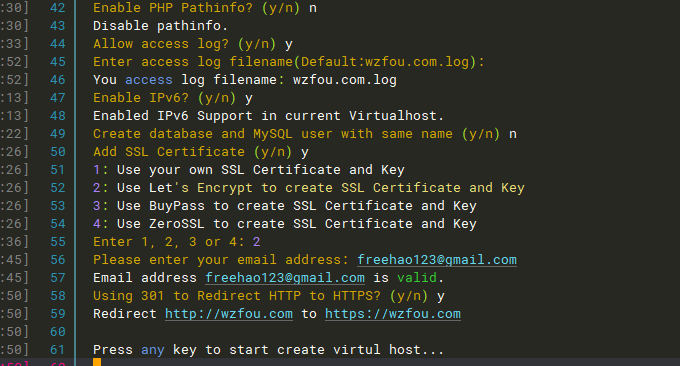This screenshot has width=680, height=366.
Task: Click line number 51
Action: click(x=58, y=170)
